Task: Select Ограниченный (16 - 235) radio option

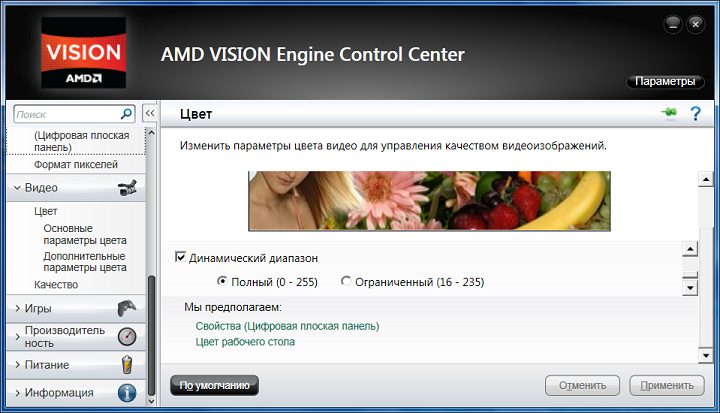Action: pos(347,282)
